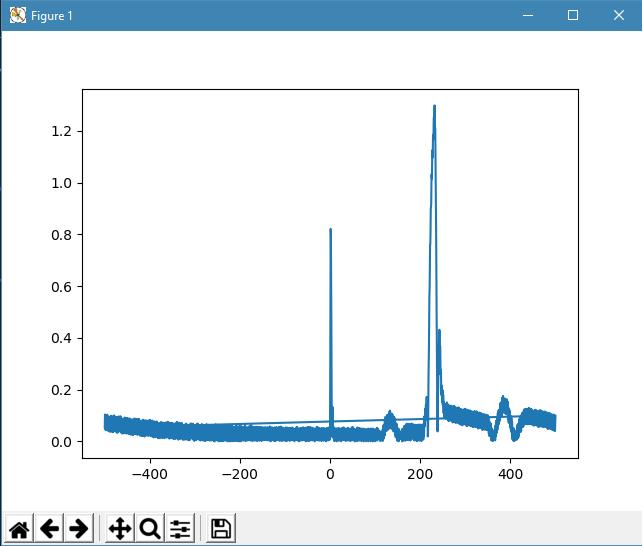Click the y-axis tick label 0.2
The height and width of the screenshot is (546, 643).
pos(62,390)
